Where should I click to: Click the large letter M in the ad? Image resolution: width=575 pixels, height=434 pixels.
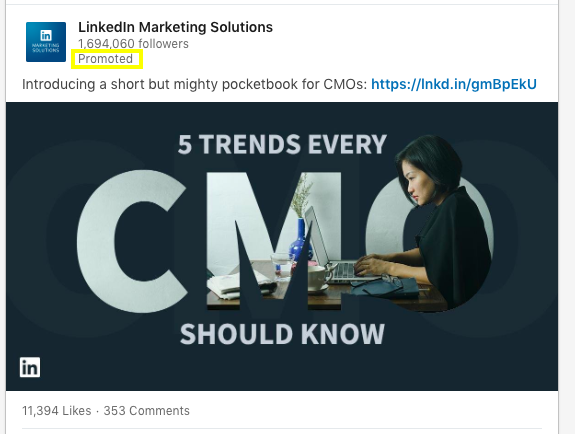[x=274, y=240]
